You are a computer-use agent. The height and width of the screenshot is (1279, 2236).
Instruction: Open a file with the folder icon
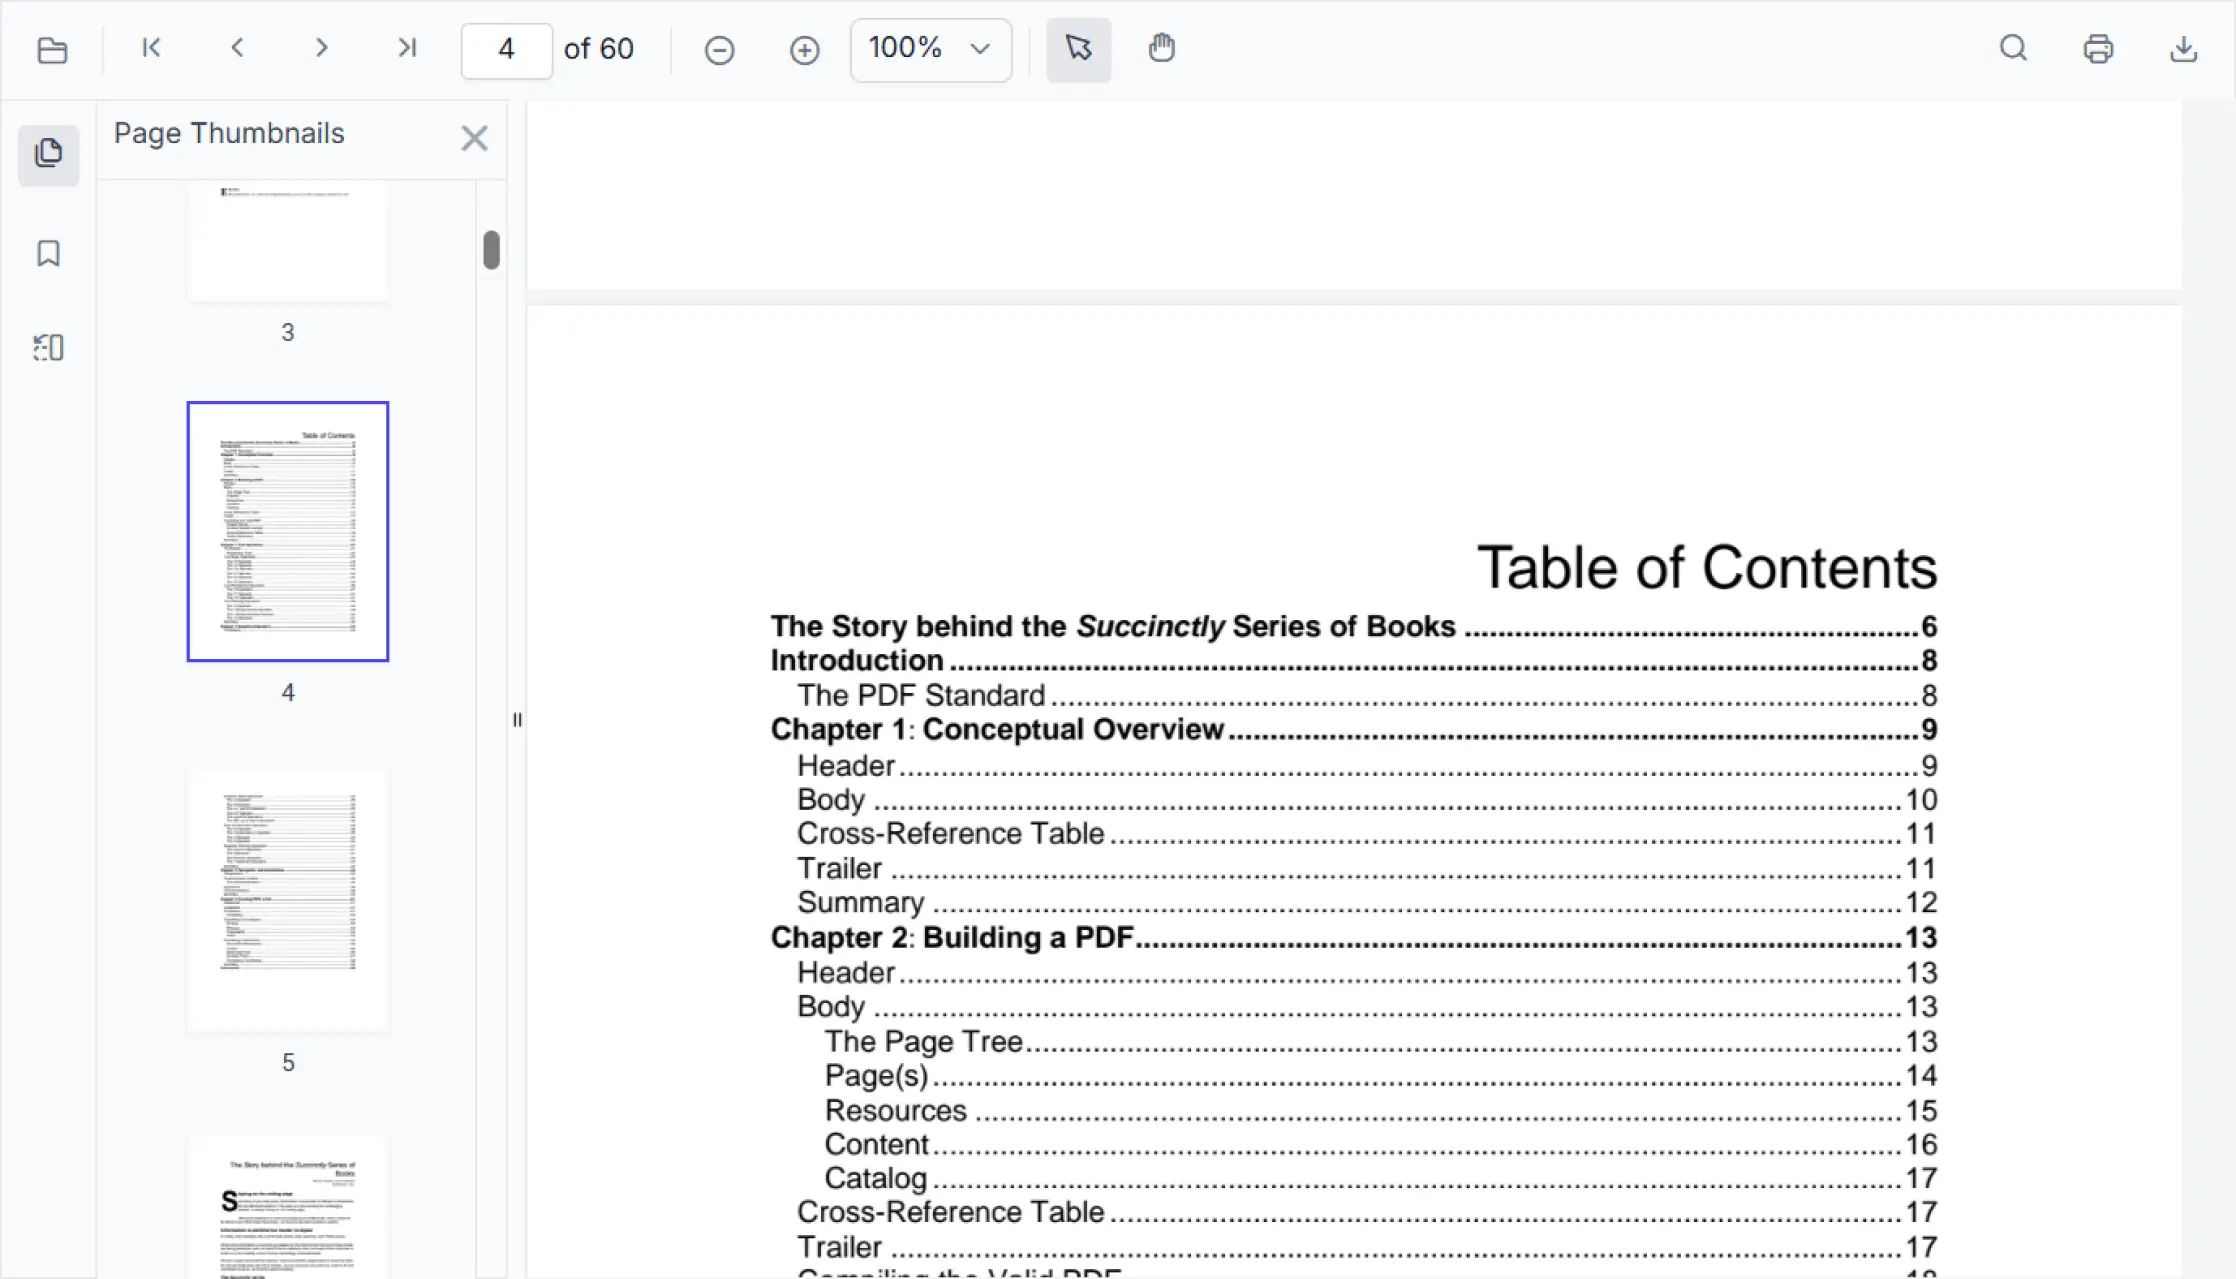52,49
